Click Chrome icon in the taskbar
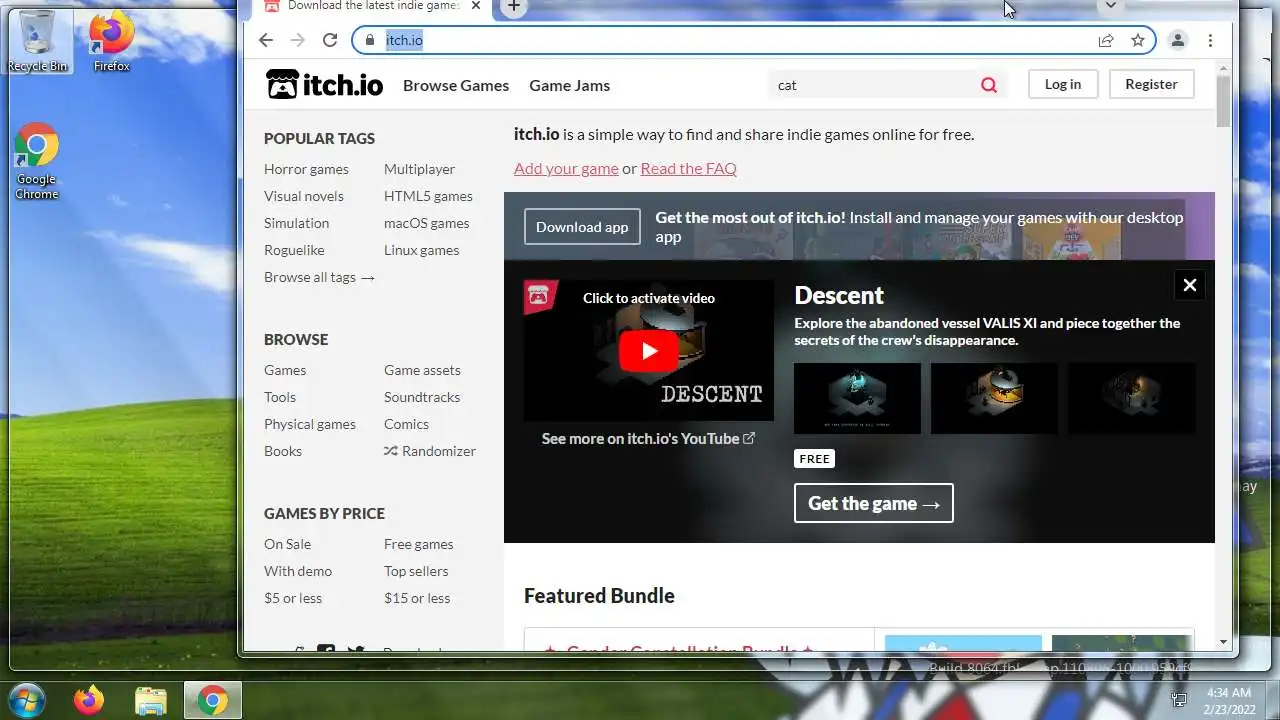The image size is (1280, 720). [x=211, y=700]
